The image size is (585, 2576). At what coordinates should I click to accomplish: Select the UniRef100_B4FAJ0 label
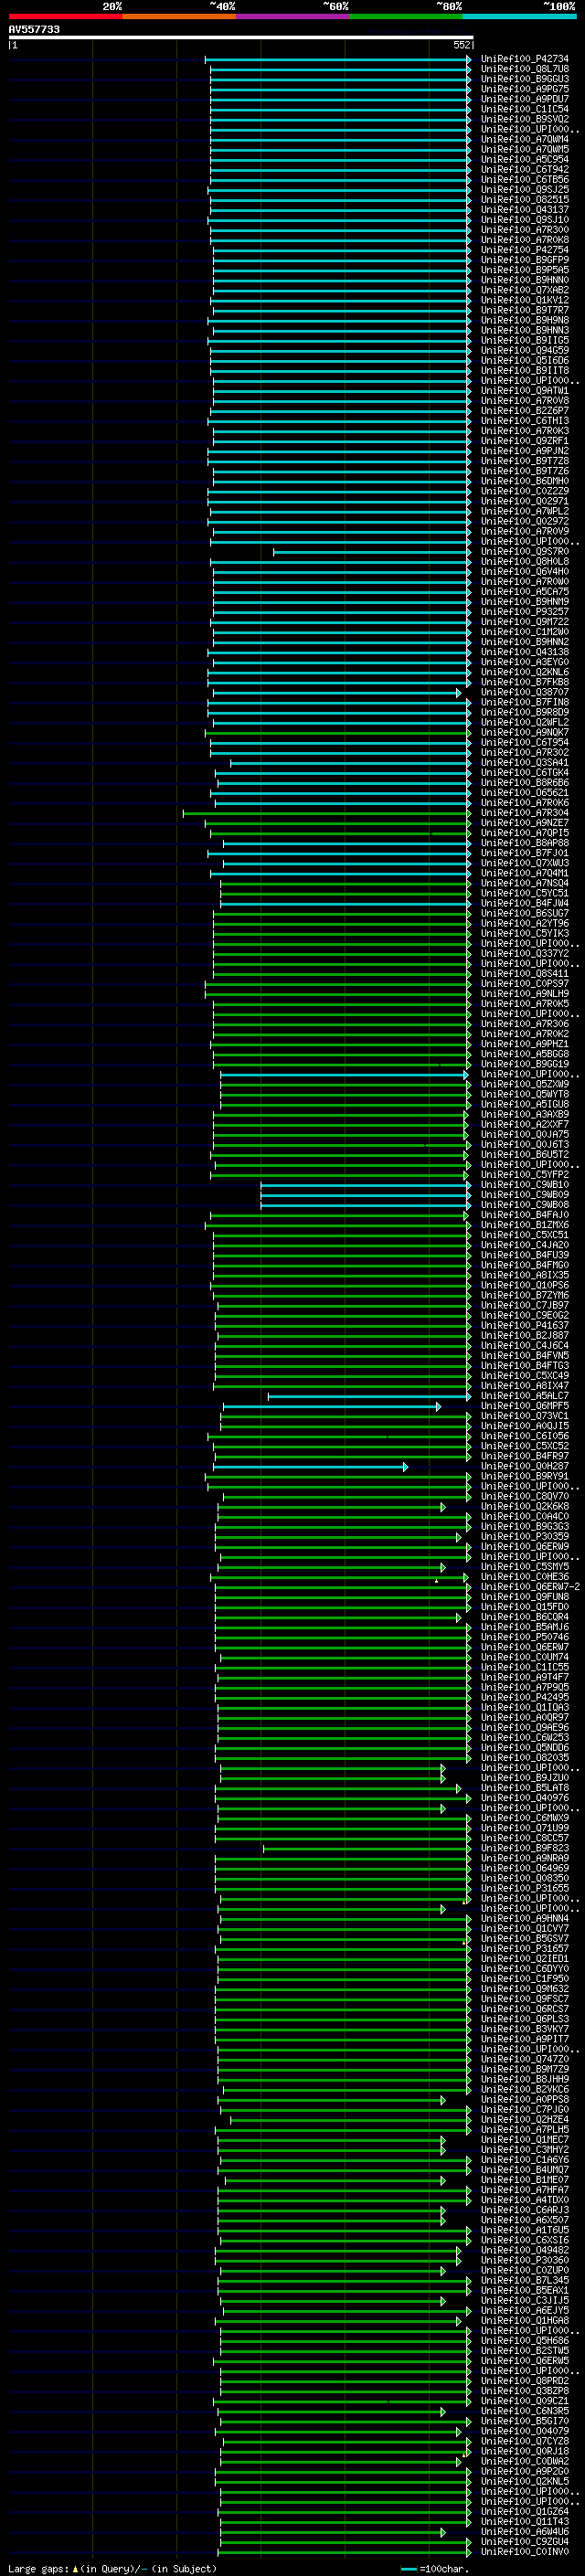(x=524, y=1215)
